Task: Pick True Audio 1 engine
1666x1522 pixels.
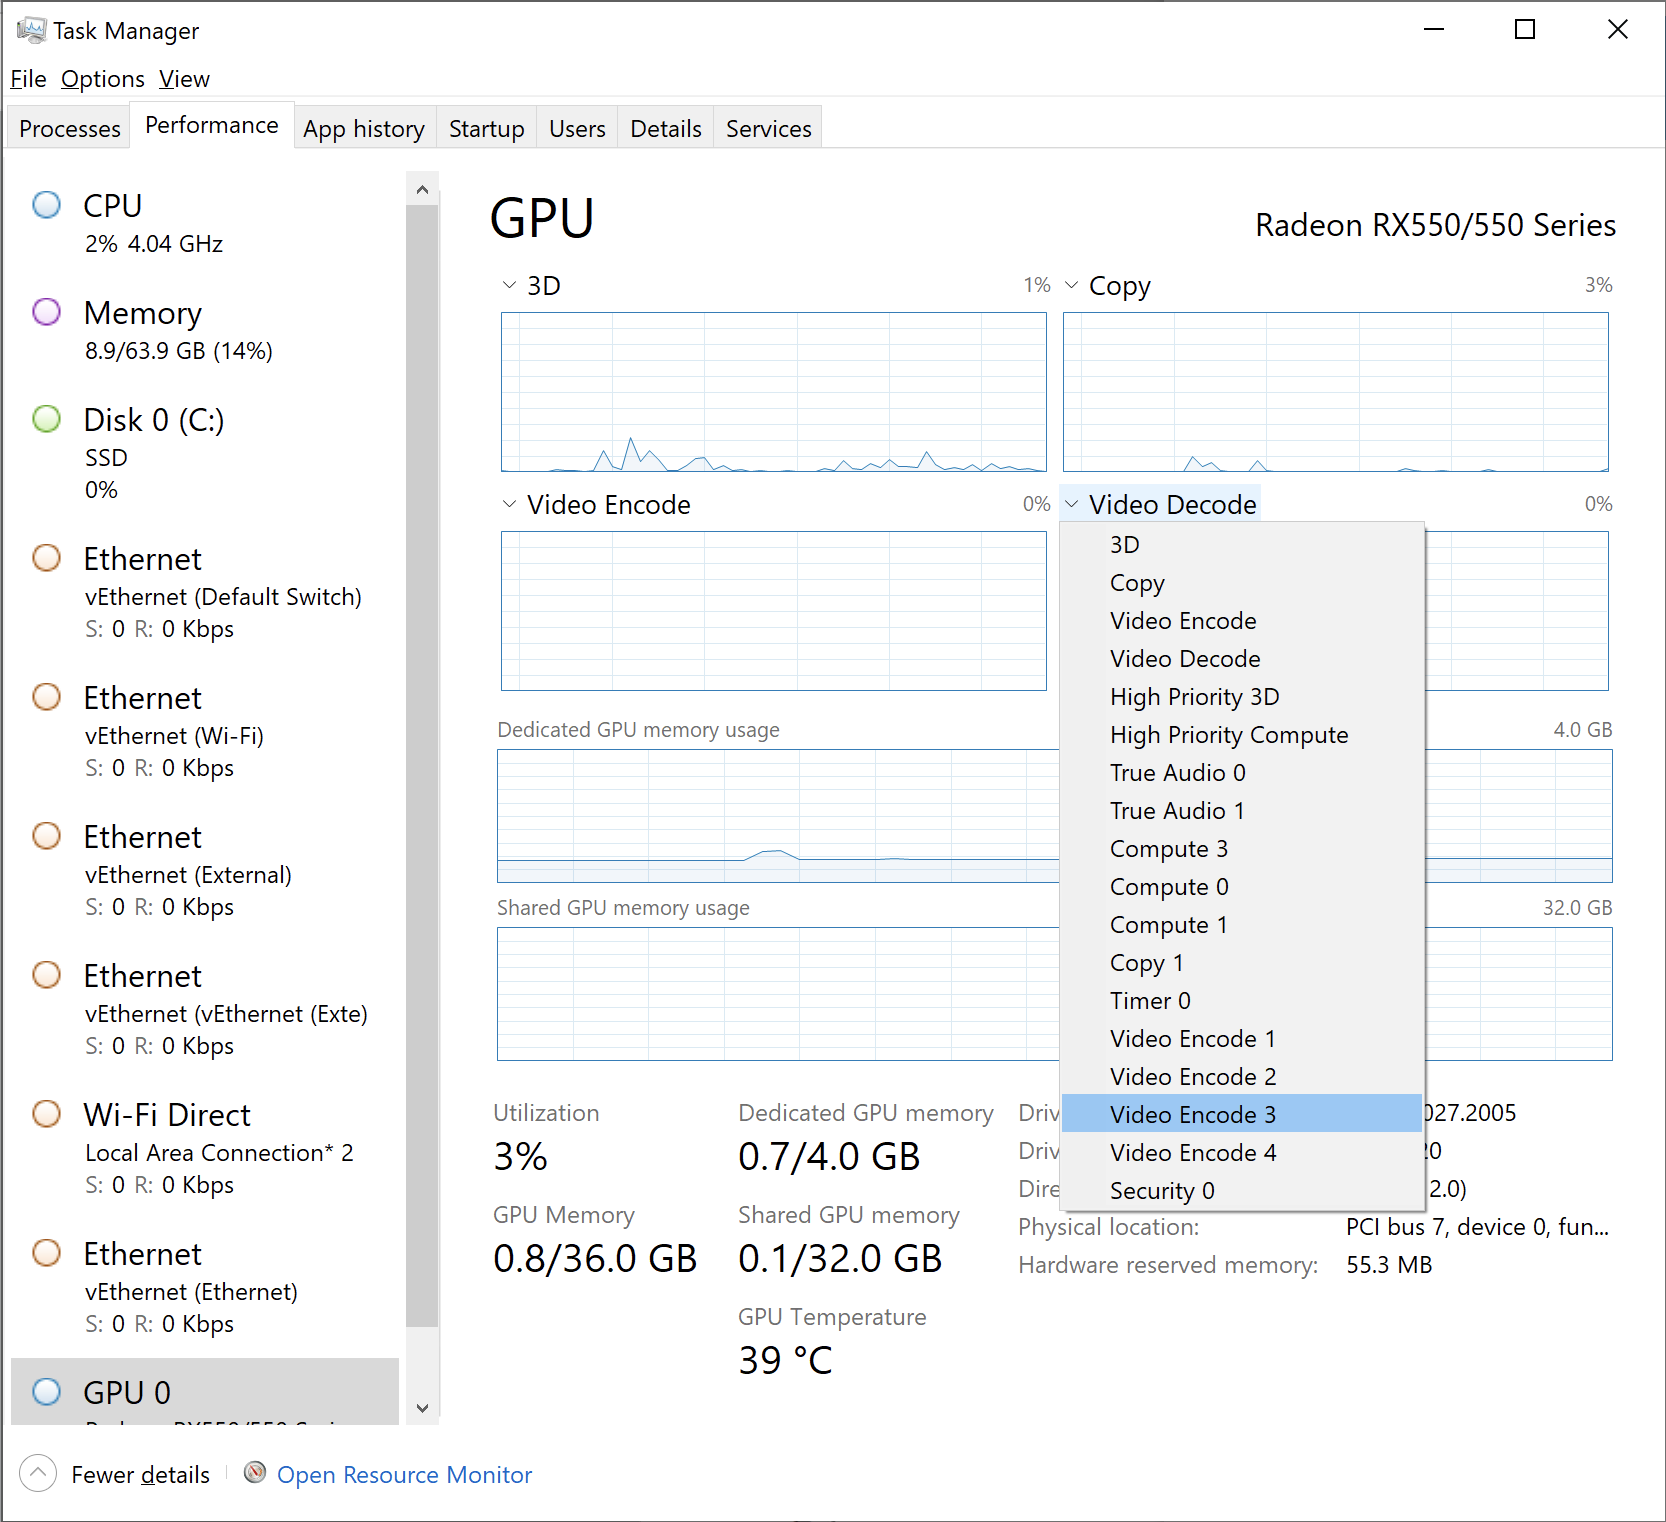Action: (1242, 811)
